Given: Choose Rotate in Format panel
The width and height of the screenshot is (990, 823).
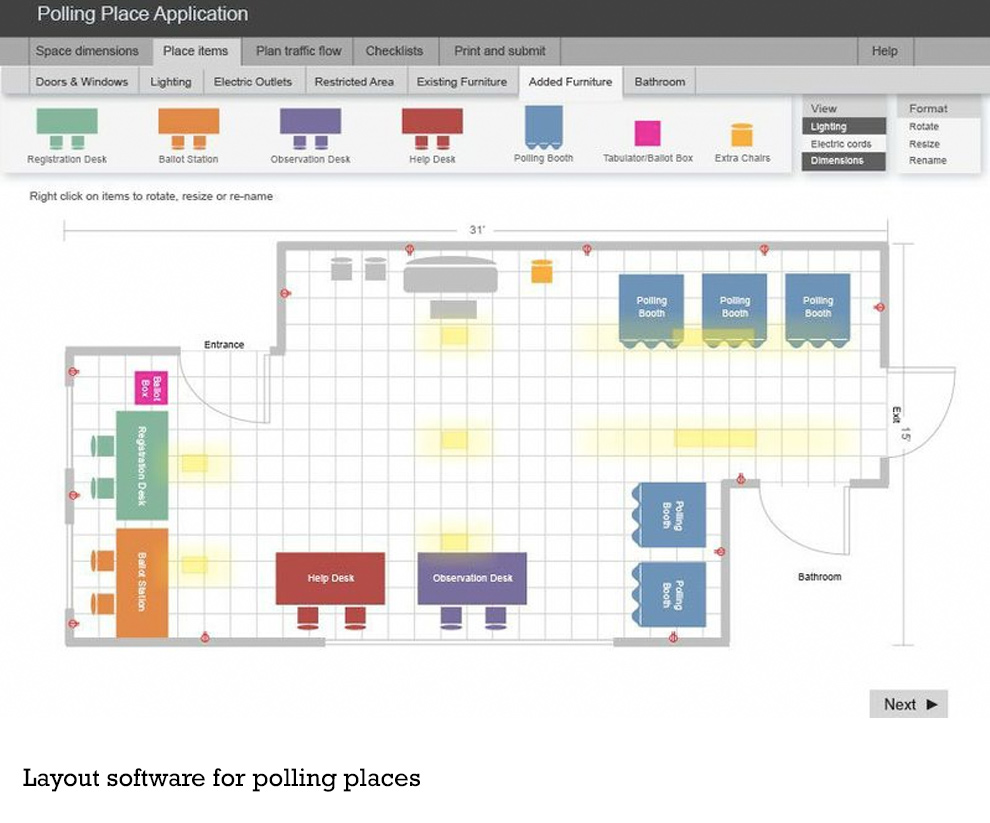Looking at the screenshot, I should [923, 127].
